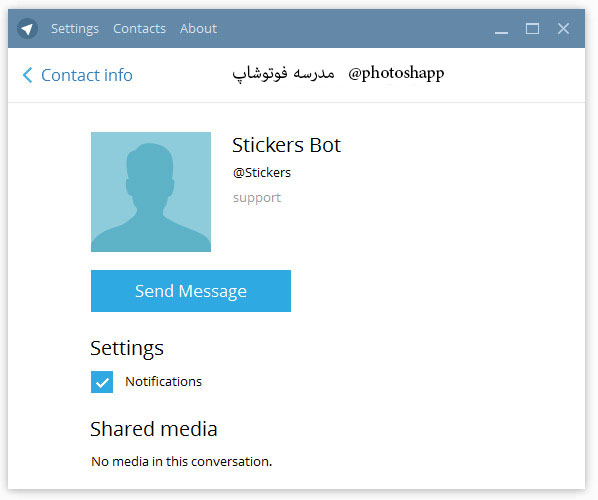This screenshot has height=500, width=598.
Task: Open the Settings menu in title bar
Action: point(75,29)
